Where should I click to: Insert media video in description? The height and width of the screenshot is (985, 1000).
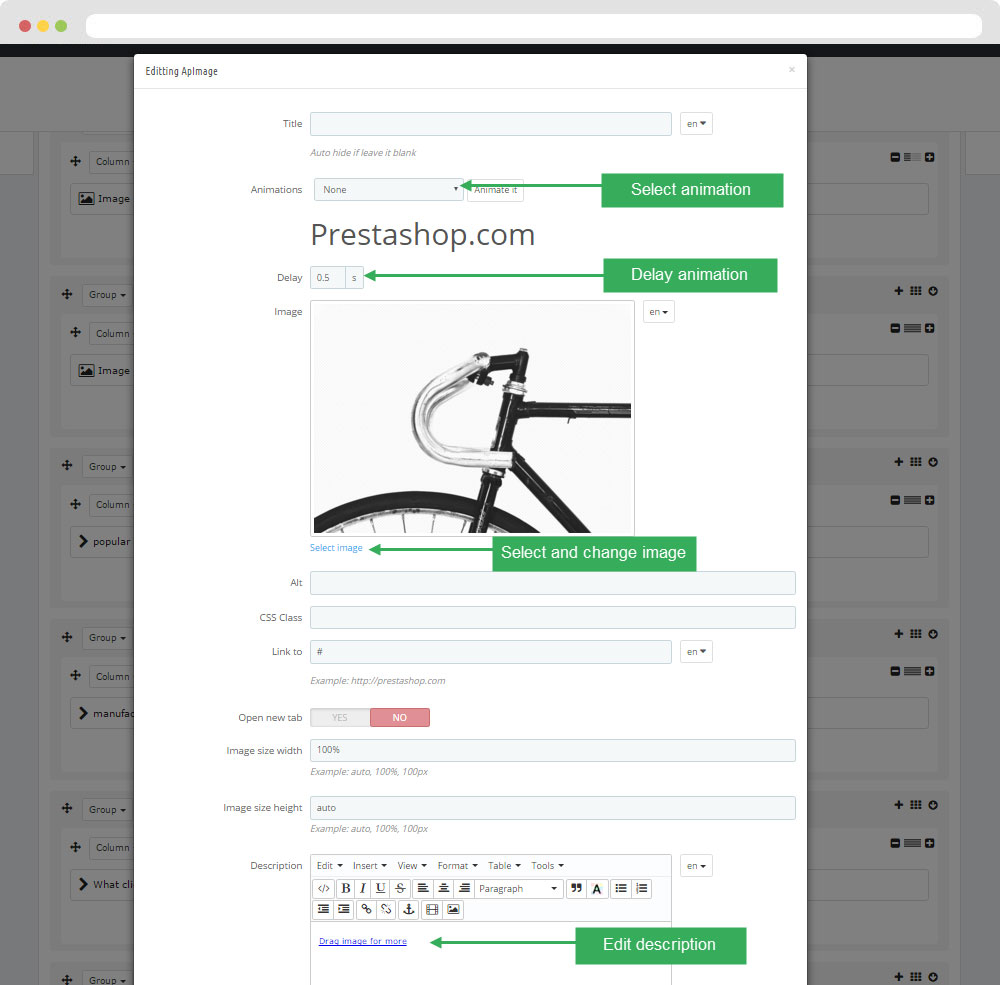432,909
